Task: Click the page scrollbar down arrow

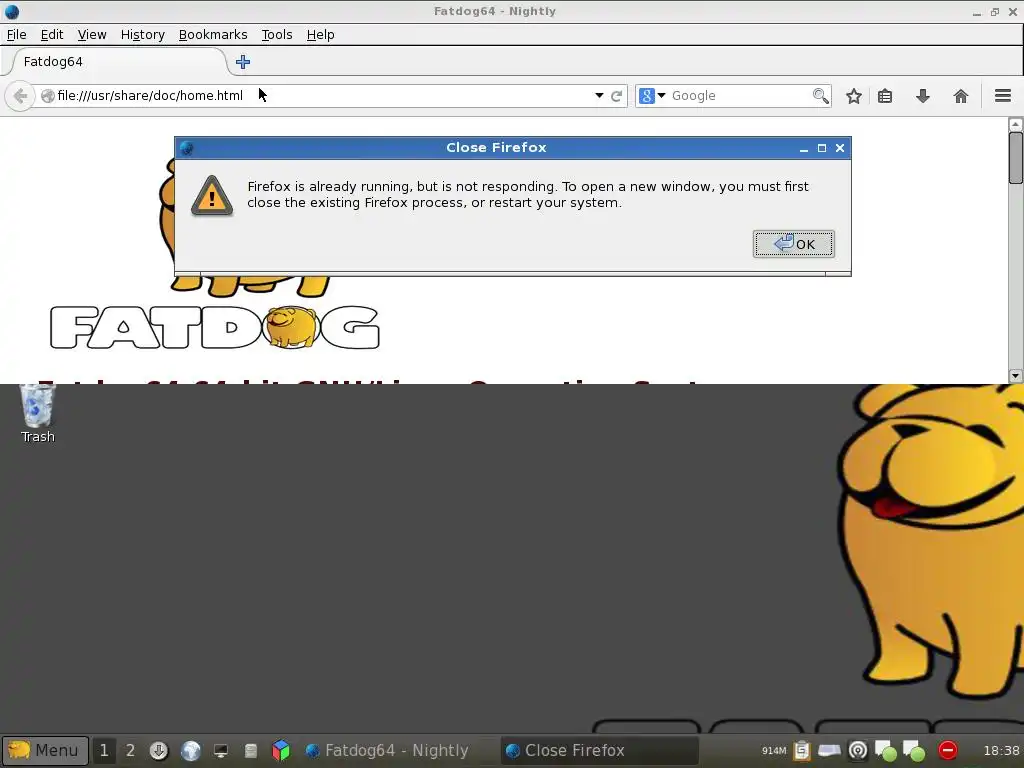Action: tap(1016, 376)
